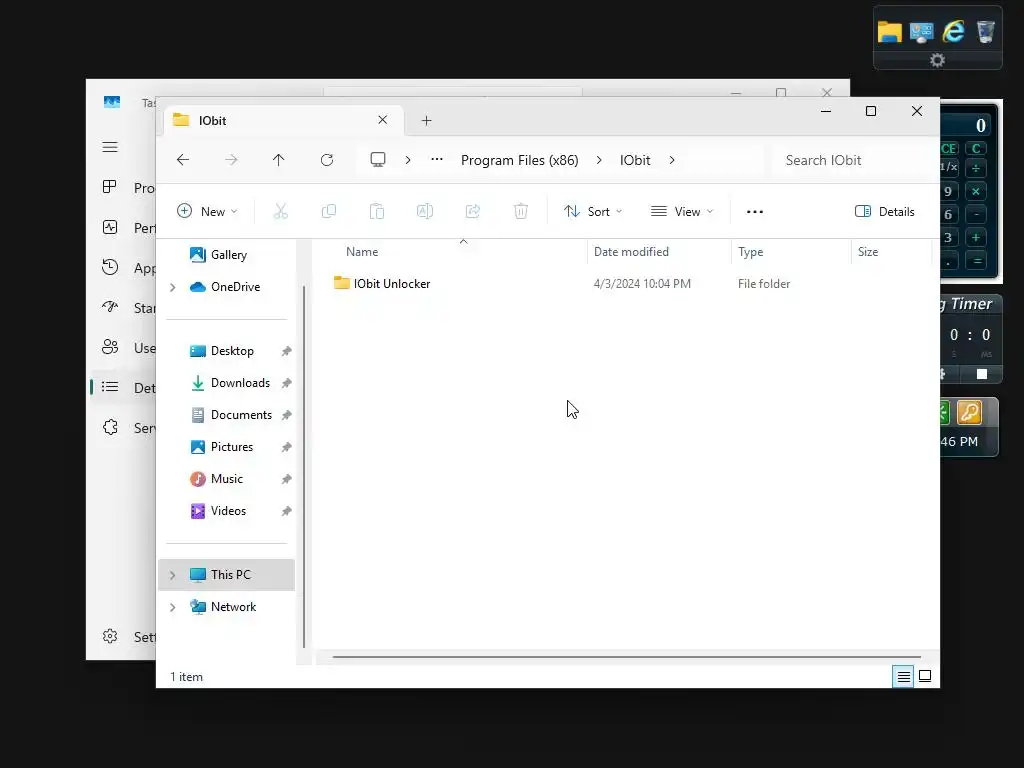Click the Share icon in toolbar
The width and height of the screenshot is (1024, 768).
pyautogui.click(x=473, y=212)
